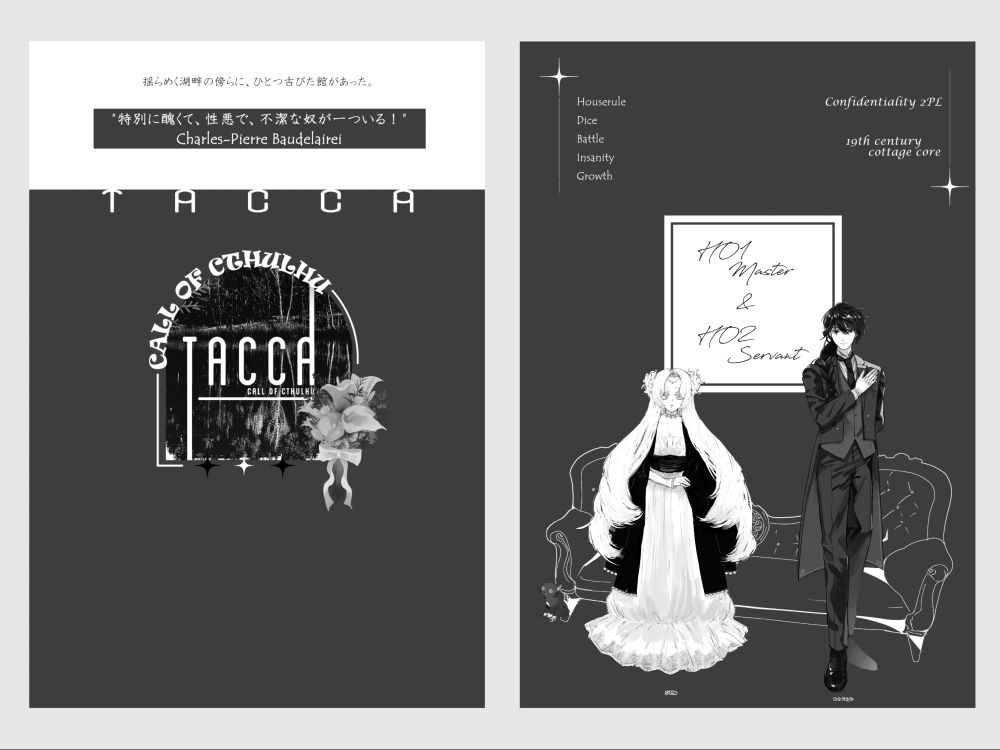Select the white sparkle between the two dark stars under the logo
The image size is (1000, 750).
(x=244, y=466)
